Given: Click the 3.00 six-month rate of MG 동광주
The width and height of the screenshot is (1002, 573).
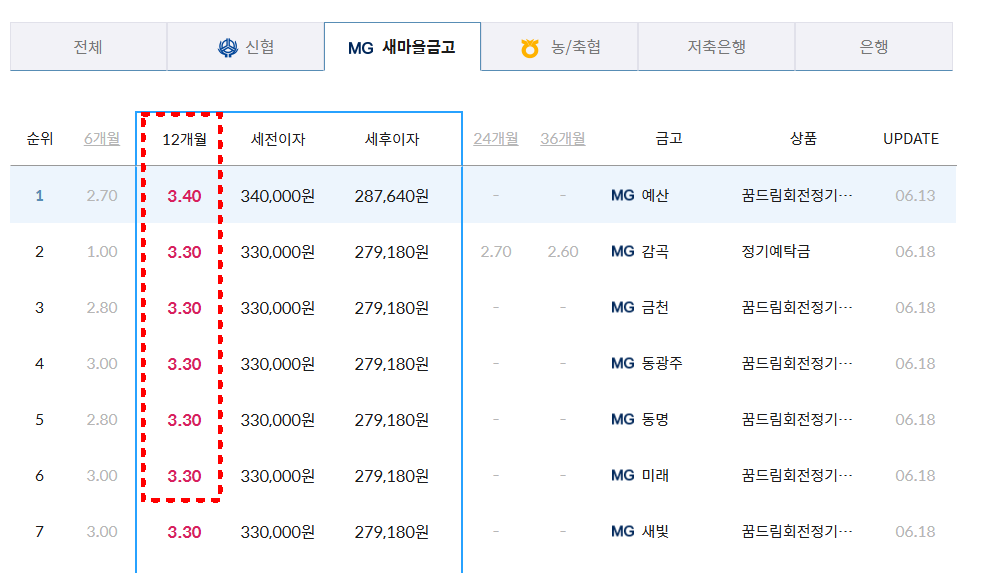Looking at the screenshot, I should 102,363.
